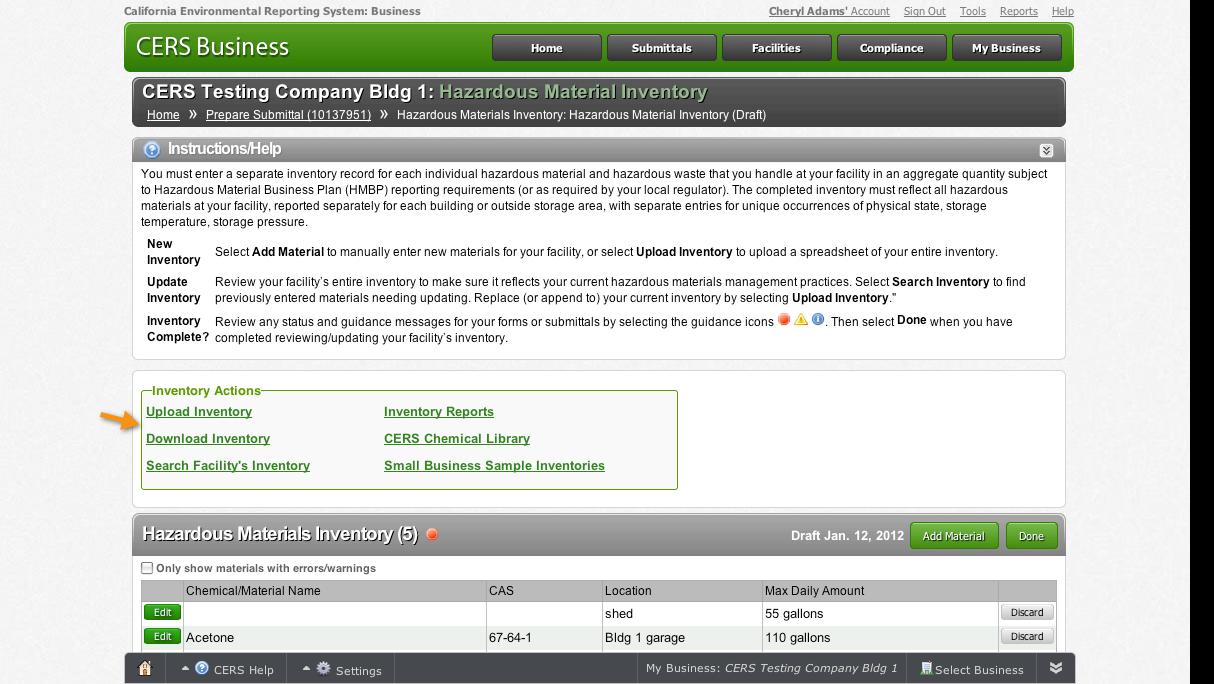Click the yellow warning guidance icon
This screenshot has height=684, width=1214.
point(801,321)
